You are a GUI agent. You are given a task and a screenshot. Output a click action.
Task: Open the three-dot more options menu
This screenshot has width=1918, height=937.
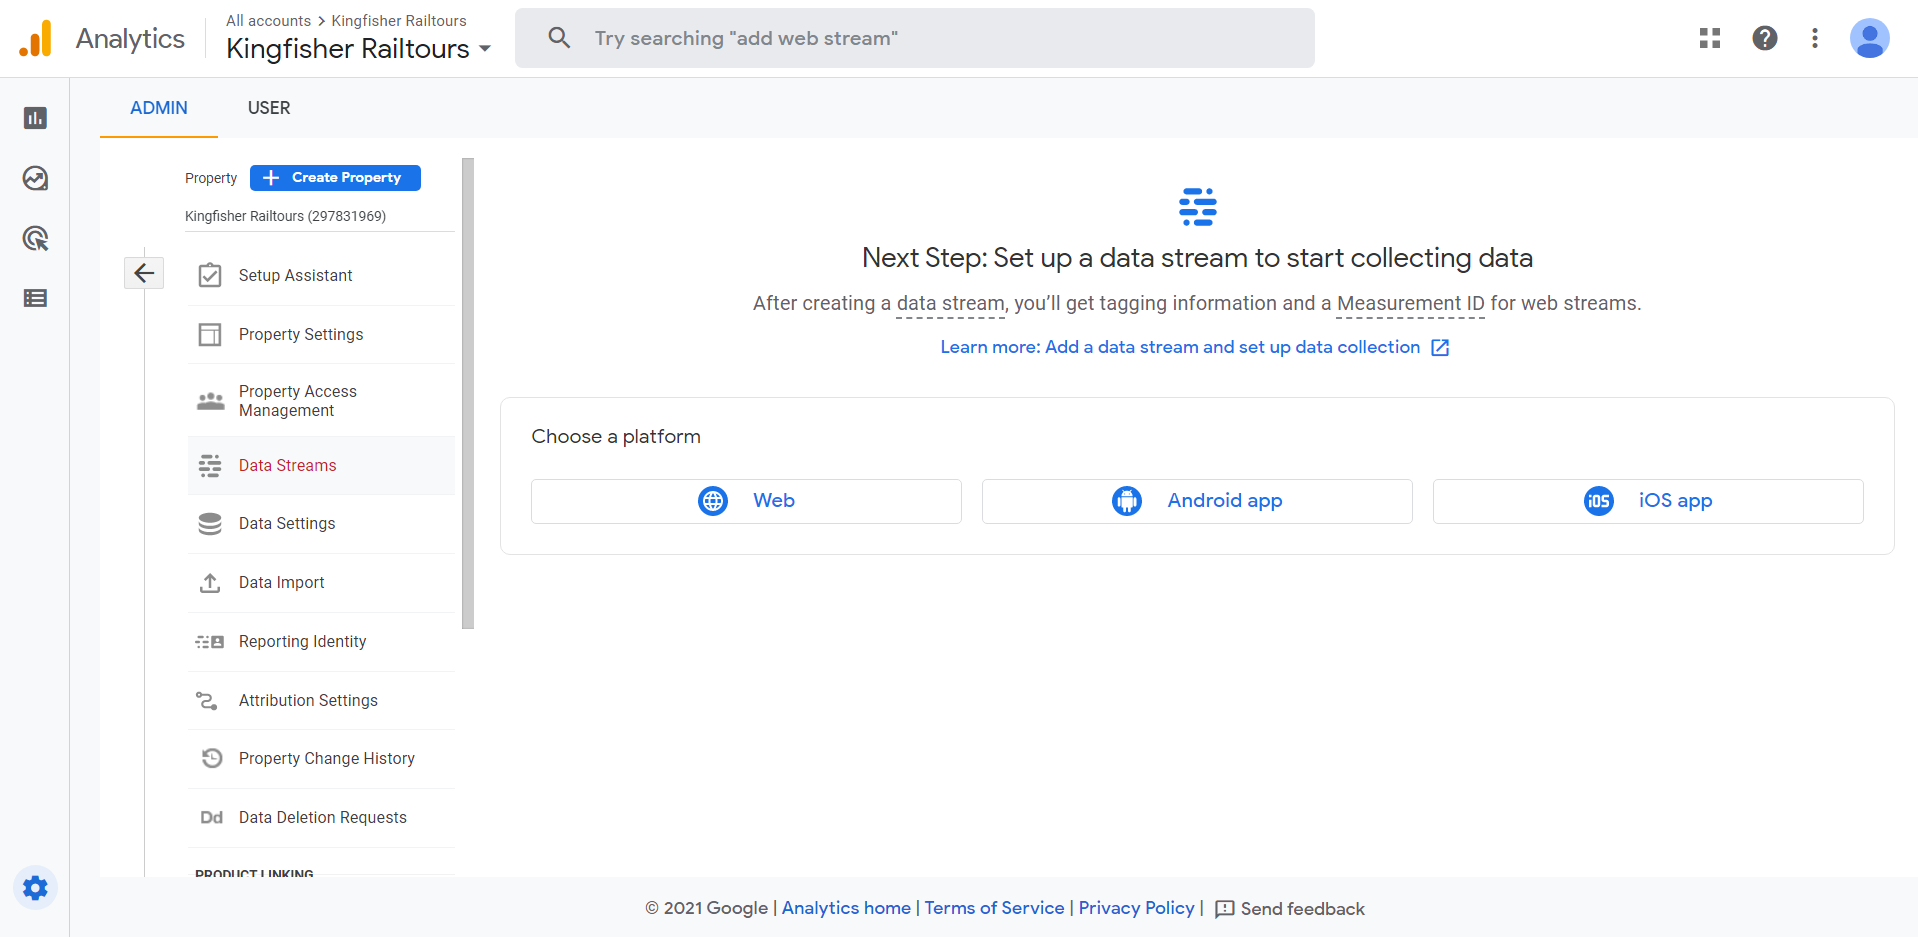[x=1815, y=38]
